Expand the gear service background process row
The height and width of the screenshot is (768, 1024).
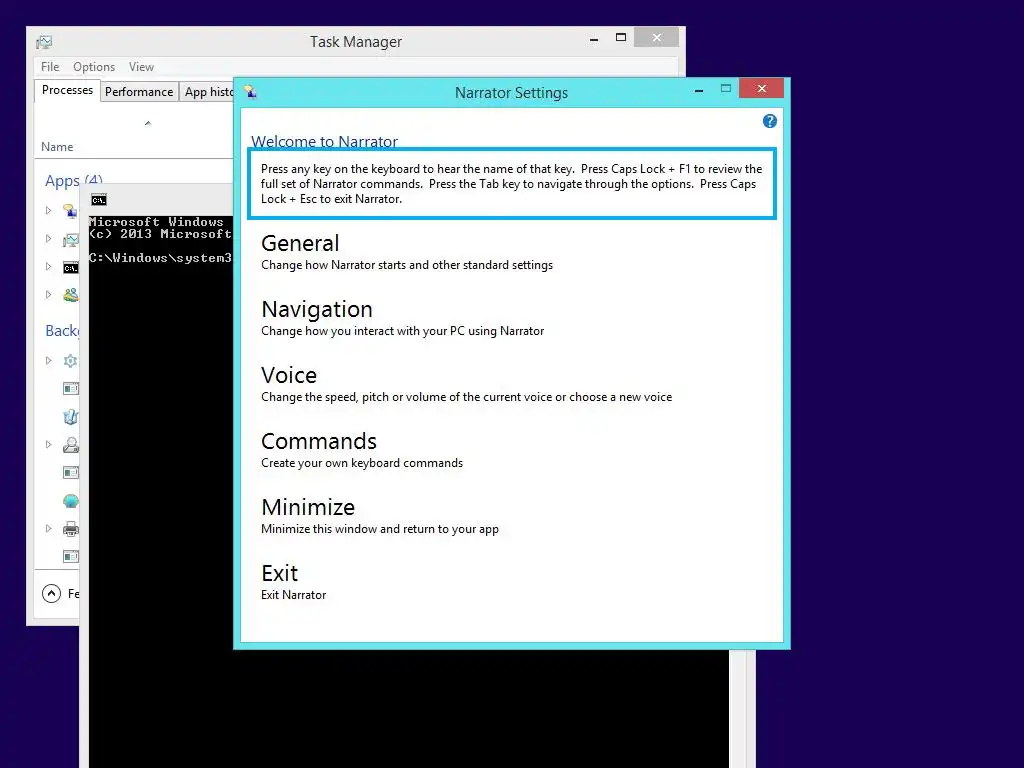[x=48, y=360]
